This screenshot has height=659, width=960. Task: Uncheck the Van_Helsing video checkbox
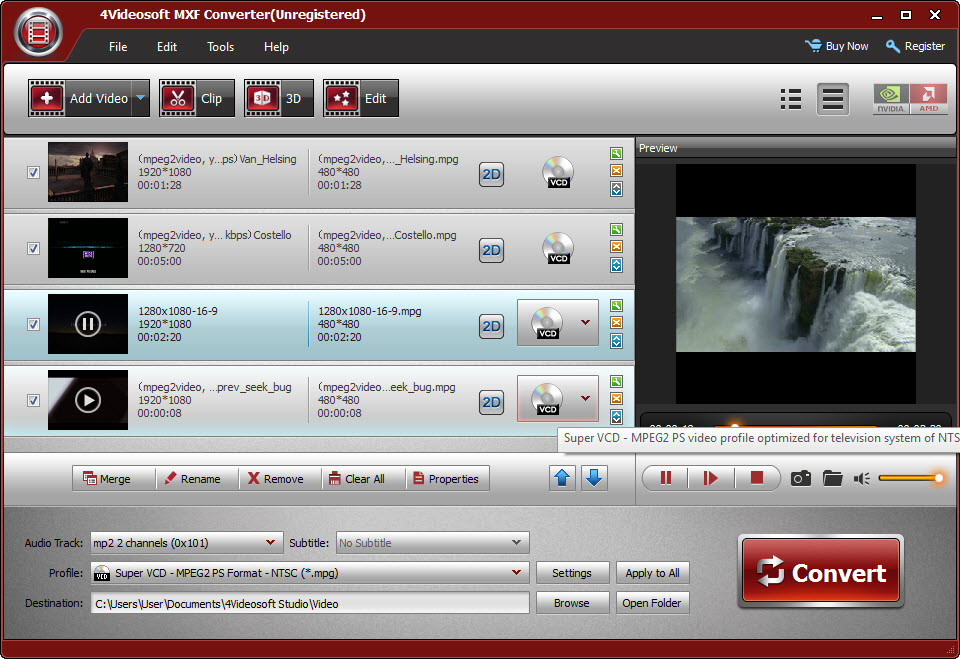[x=34, y=173]
